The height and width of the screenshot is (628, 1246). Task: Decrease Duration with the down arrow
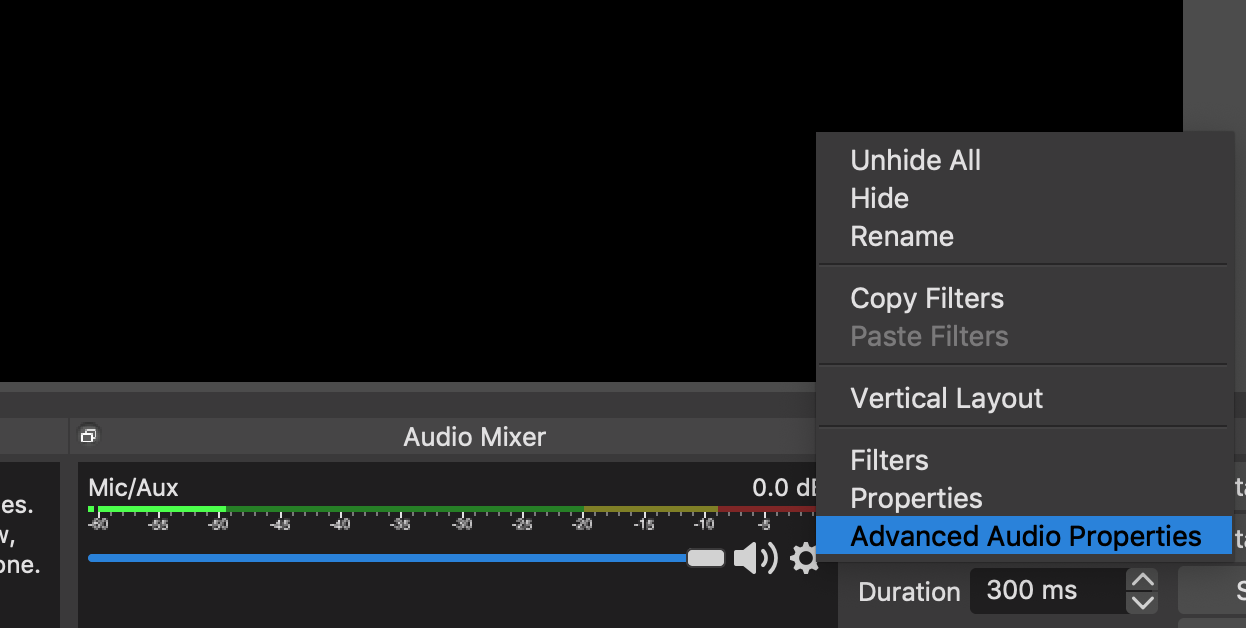(1142, 602)
